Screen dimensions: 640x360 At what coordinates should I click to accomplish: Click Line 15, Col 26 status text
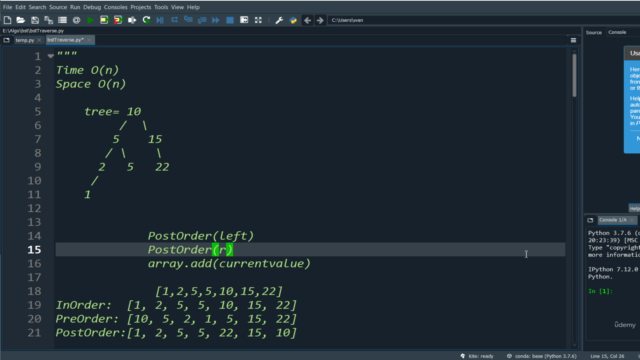tap(607, 356)
